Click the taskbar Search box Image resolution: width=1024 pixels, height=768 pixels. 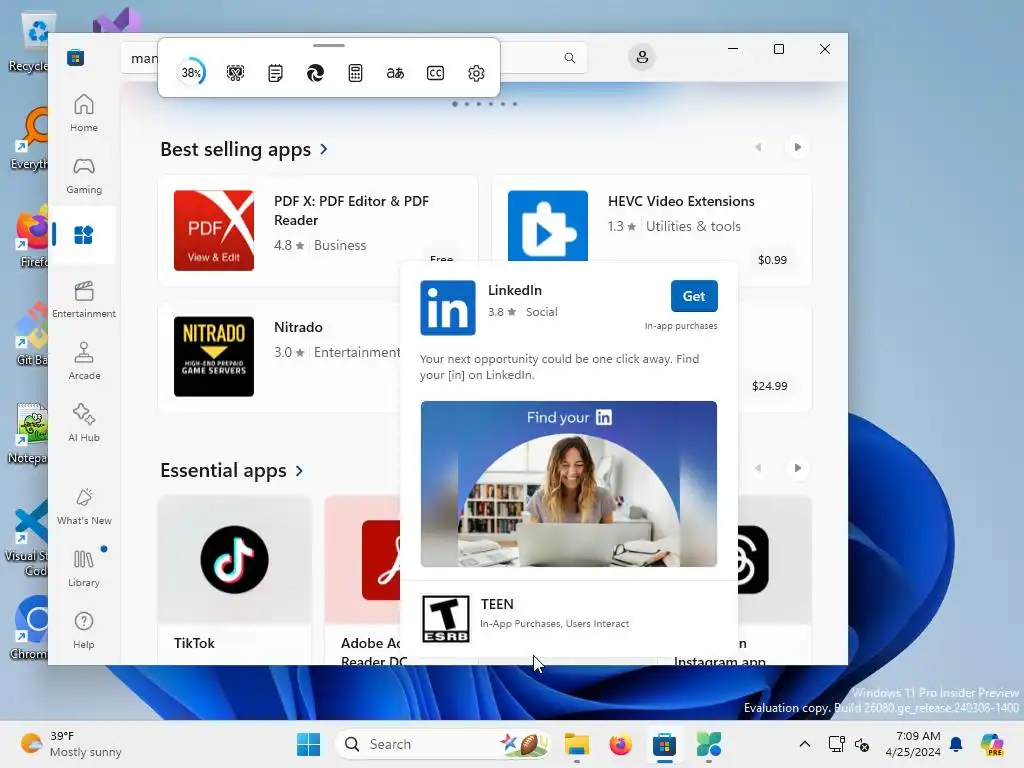442,744
